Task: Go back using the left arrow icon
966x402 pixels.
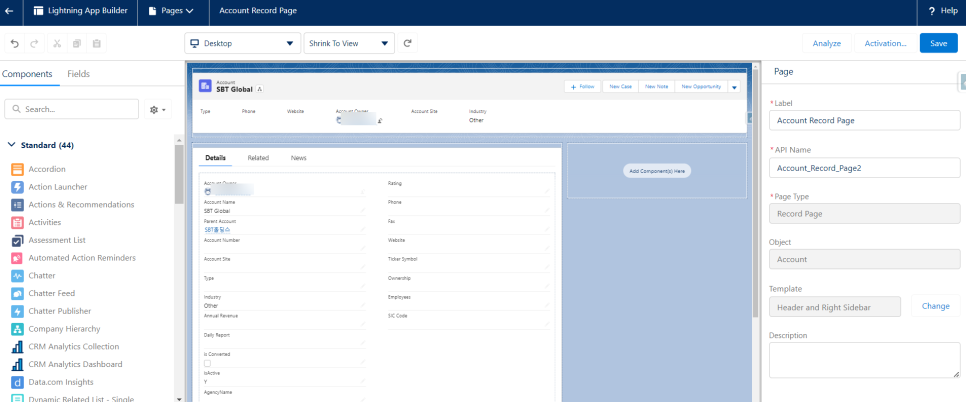Action: (x=9, y=11)
